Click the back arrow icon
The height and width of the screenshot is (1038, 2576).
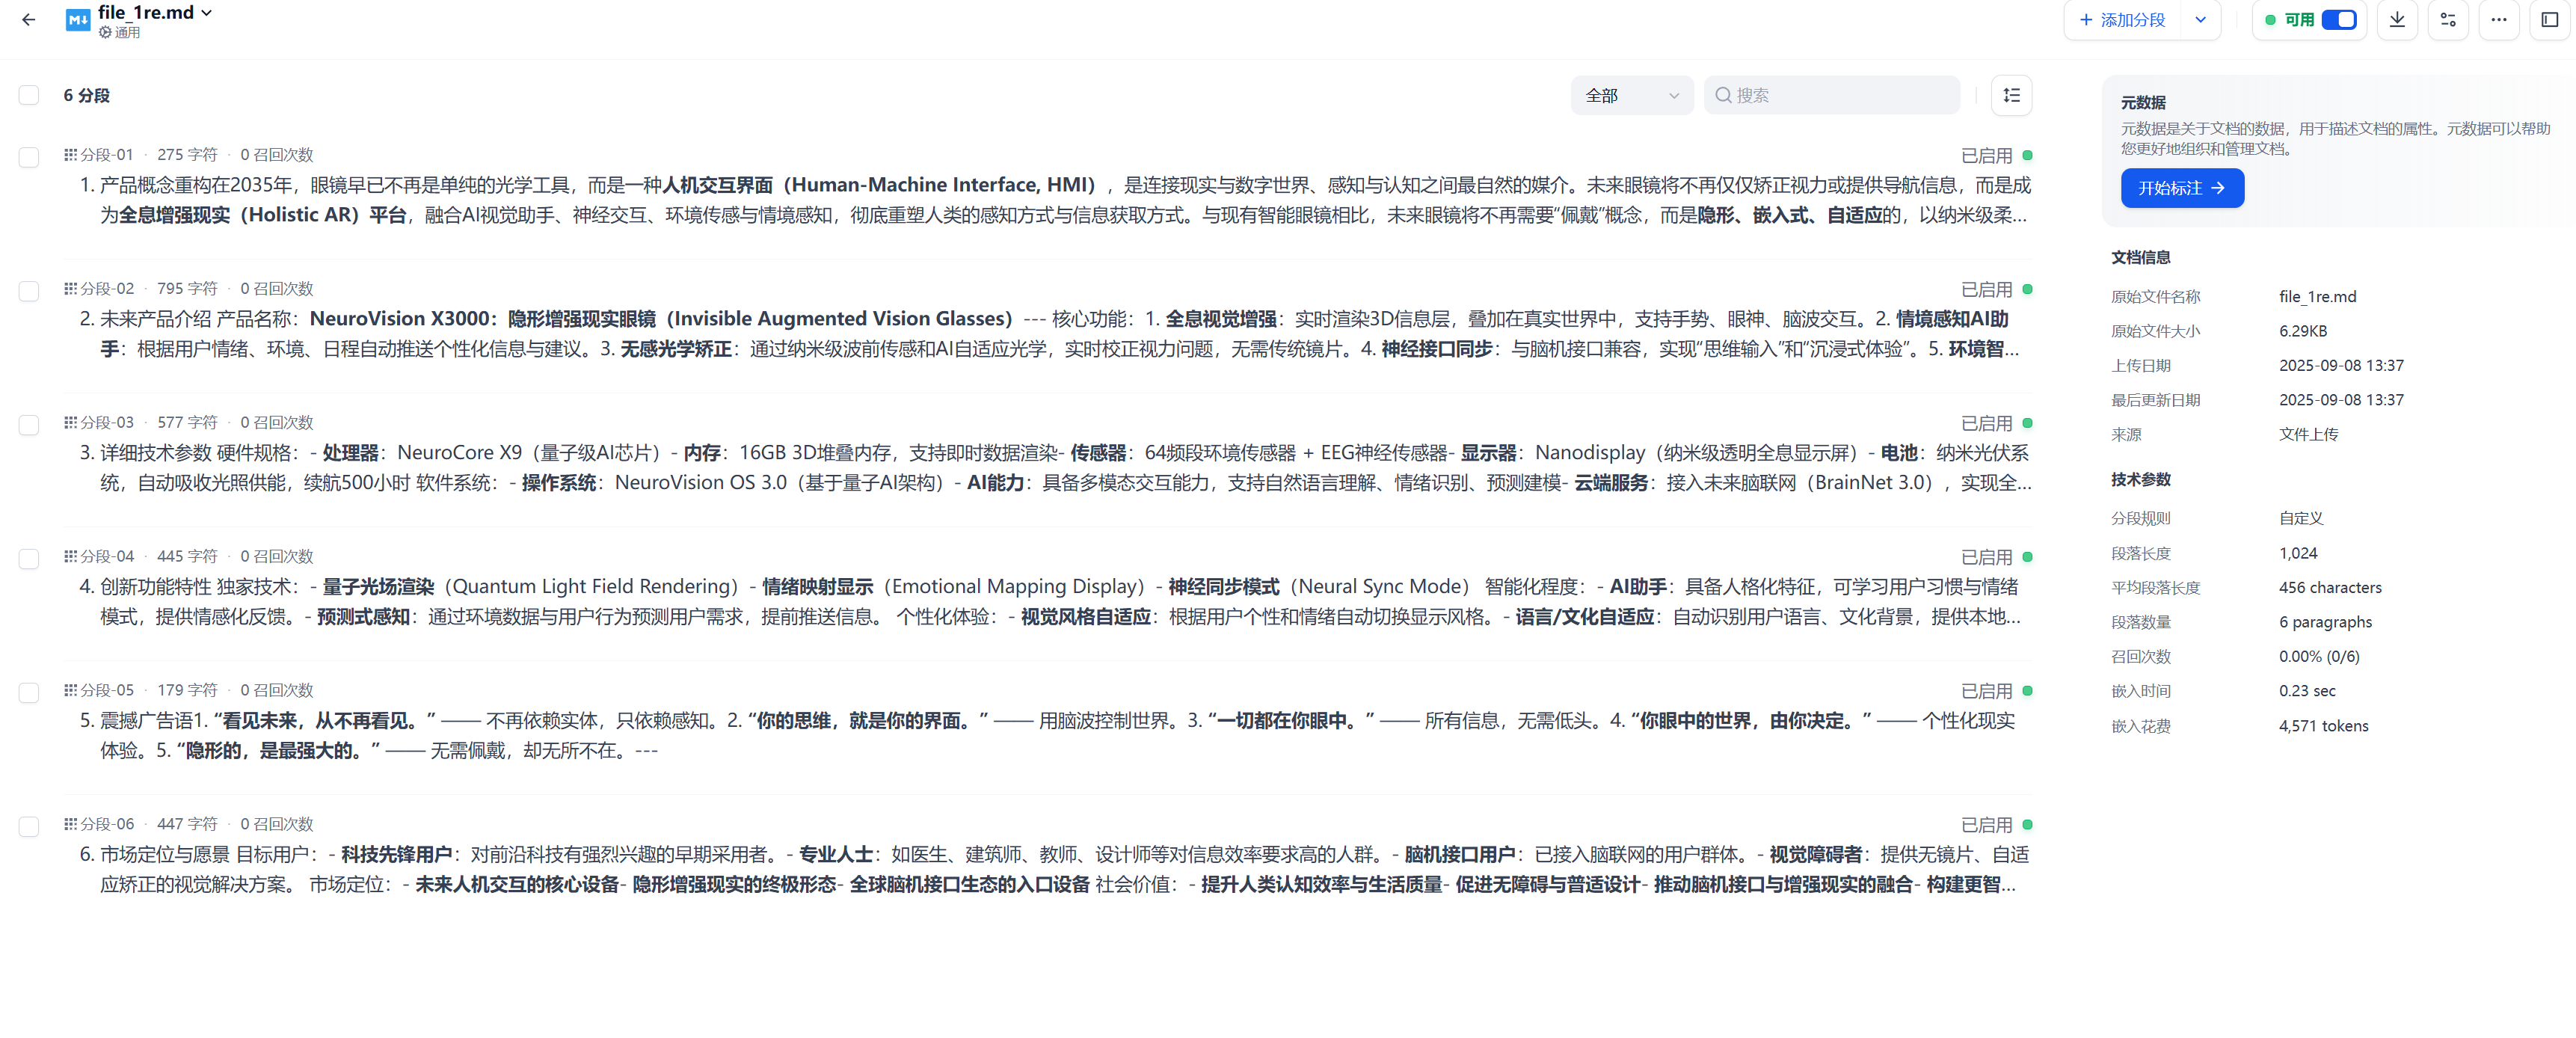(29, 20)
